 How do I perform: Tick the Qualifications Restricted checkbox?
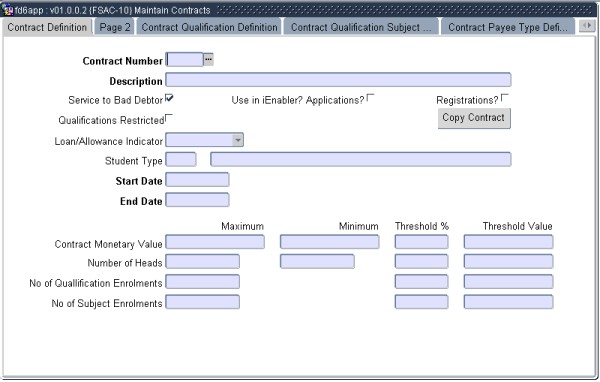(169, 118)
